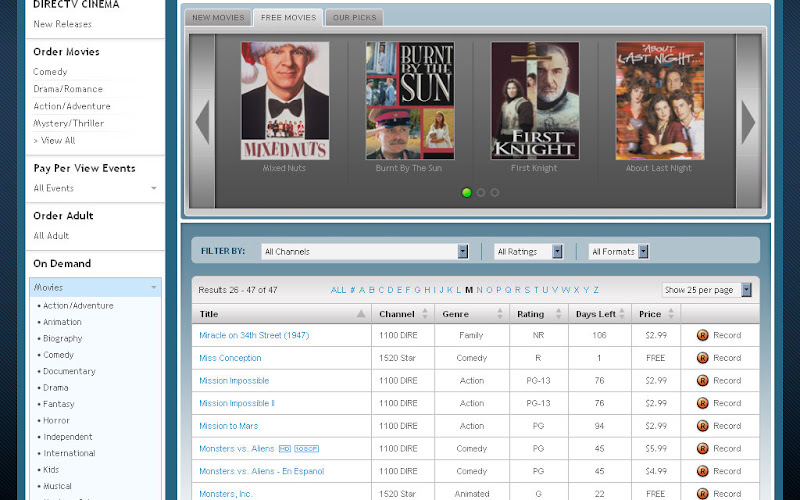This screenshot has width=800, height=500.
Task: Select Fantasy in On Demand list
Action: (59, 404)
